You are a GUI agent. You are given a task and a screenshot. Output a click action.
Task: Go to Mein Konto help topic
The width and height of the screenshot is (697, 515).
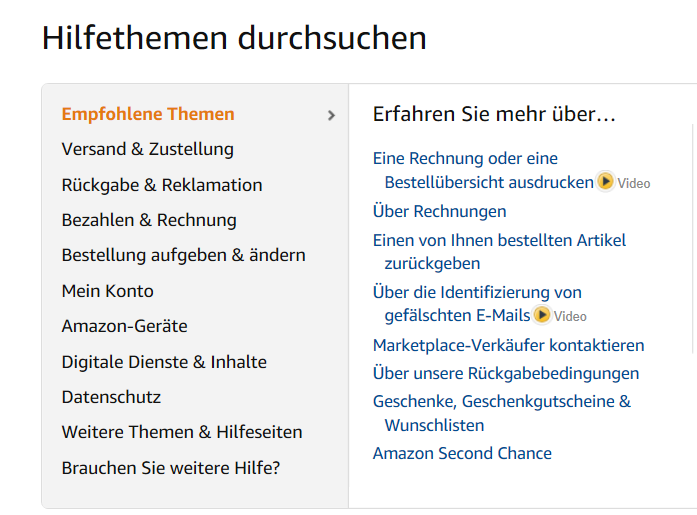(x=108, y=291)
